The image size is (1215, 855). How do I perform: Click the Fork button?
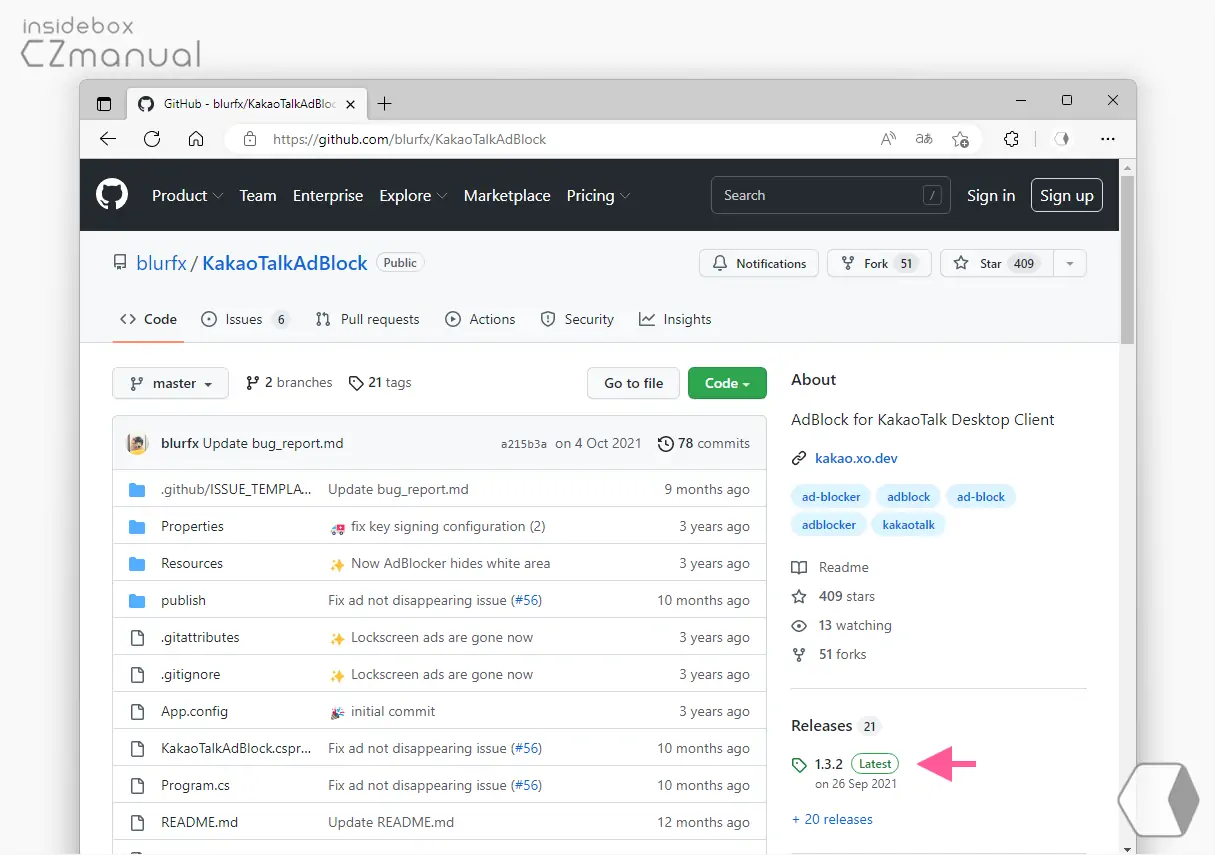pos(879,263)
